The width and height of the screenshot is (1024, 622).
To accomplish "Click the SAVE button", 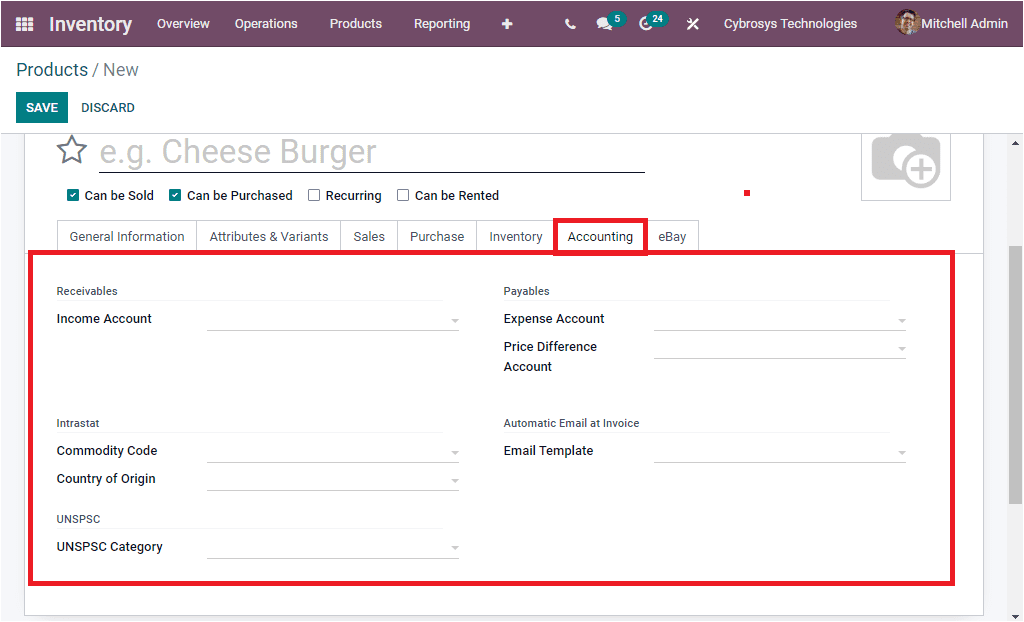I will tap(41, 107).
